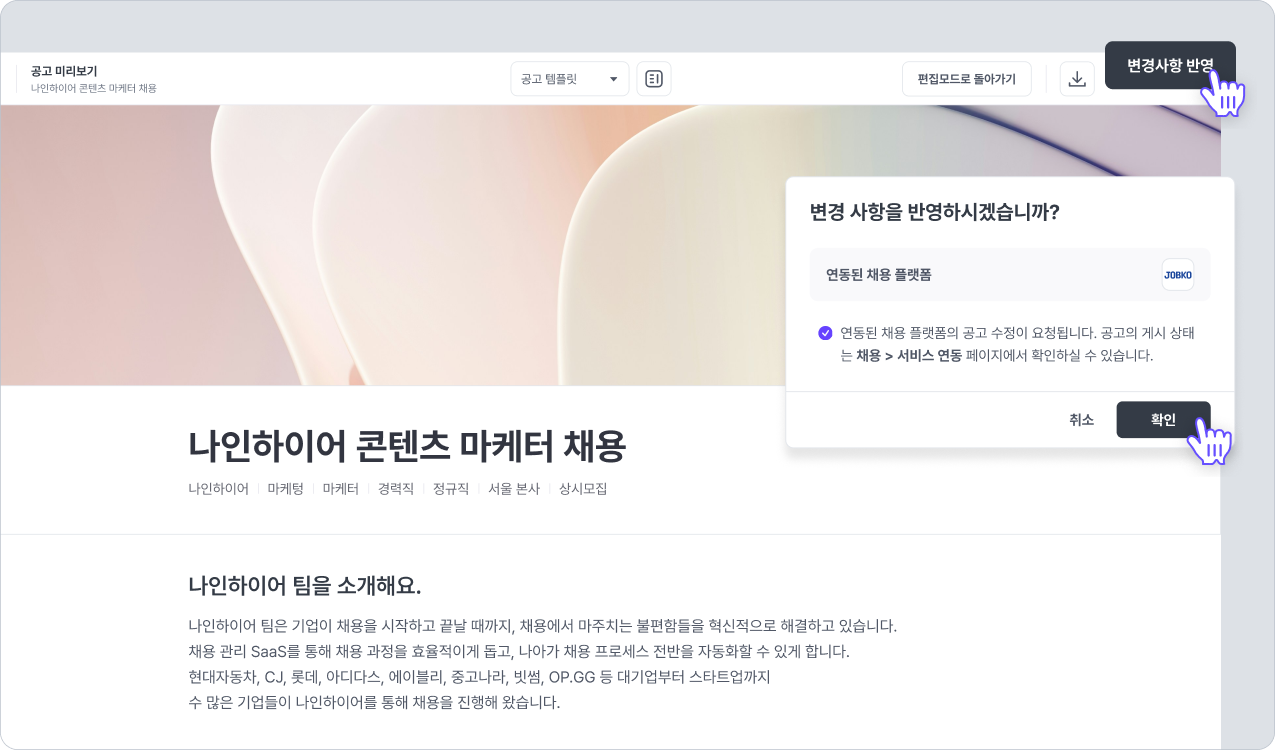Click the line starting 채용 관리 SaaS를 통해
Viewport: 1275px width, 750px height.
518,652
